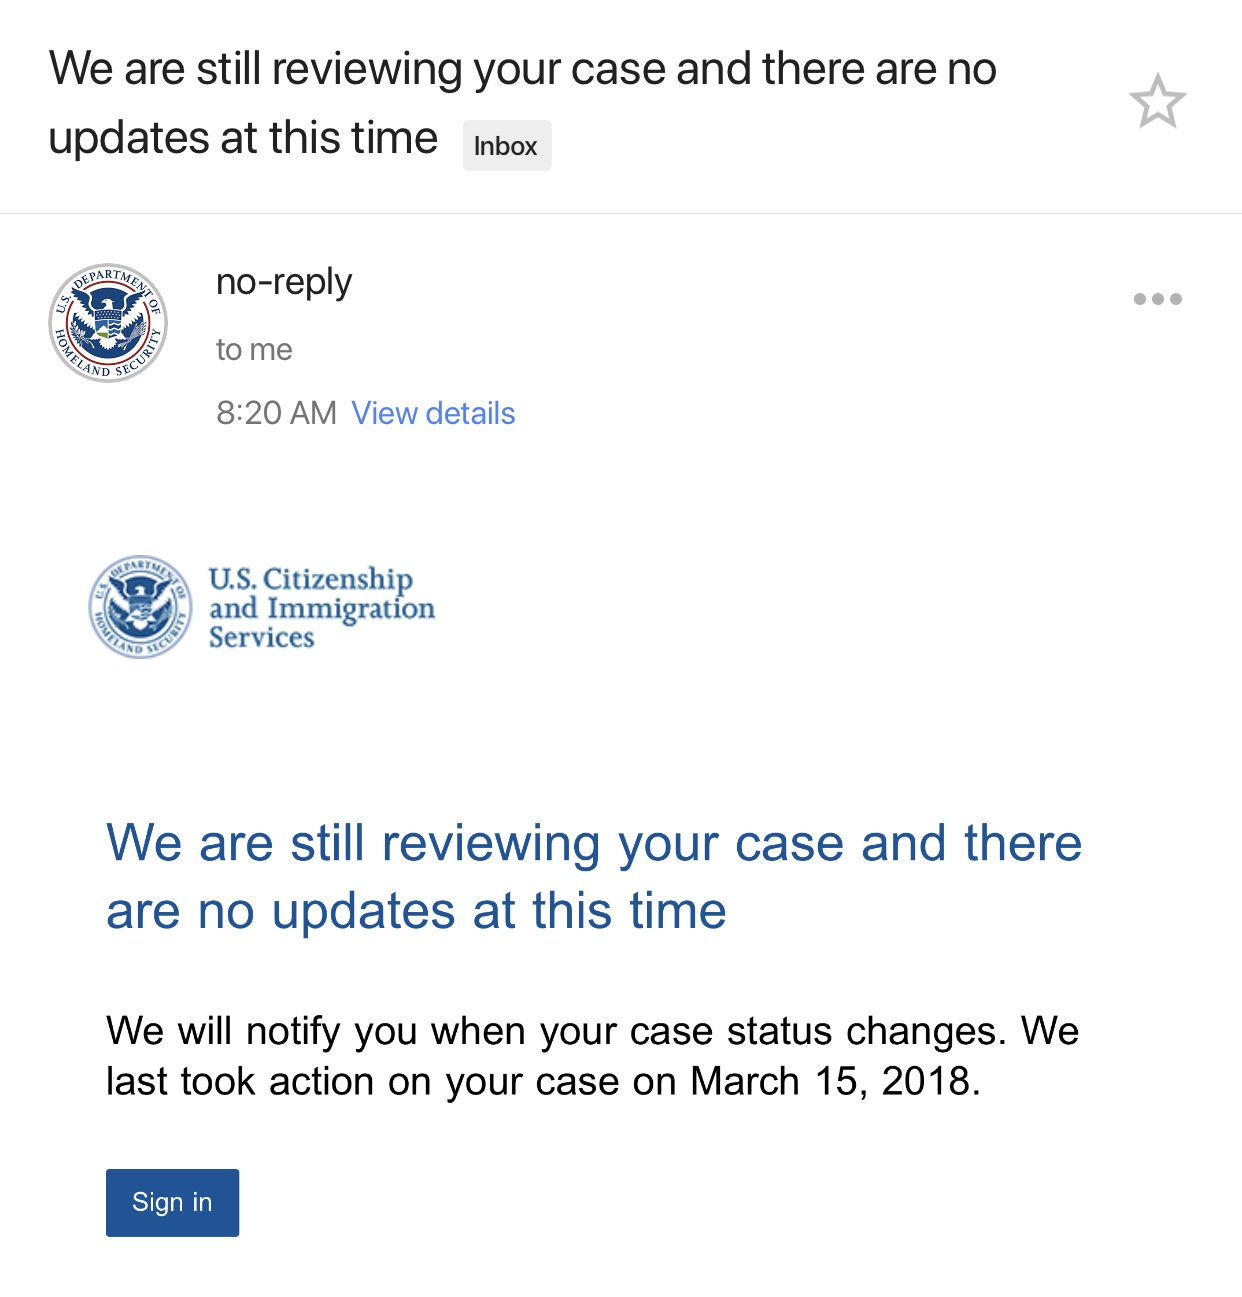Click the sender name no-reply

click(284, 283)
